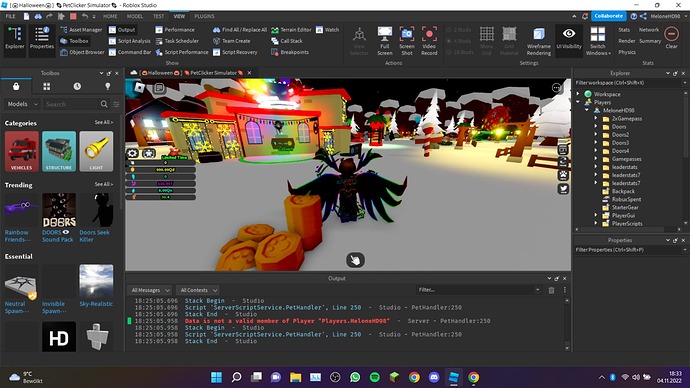The image size is (690, 388).
Task: Toggle UI Visibility
Action: (569, 40)
